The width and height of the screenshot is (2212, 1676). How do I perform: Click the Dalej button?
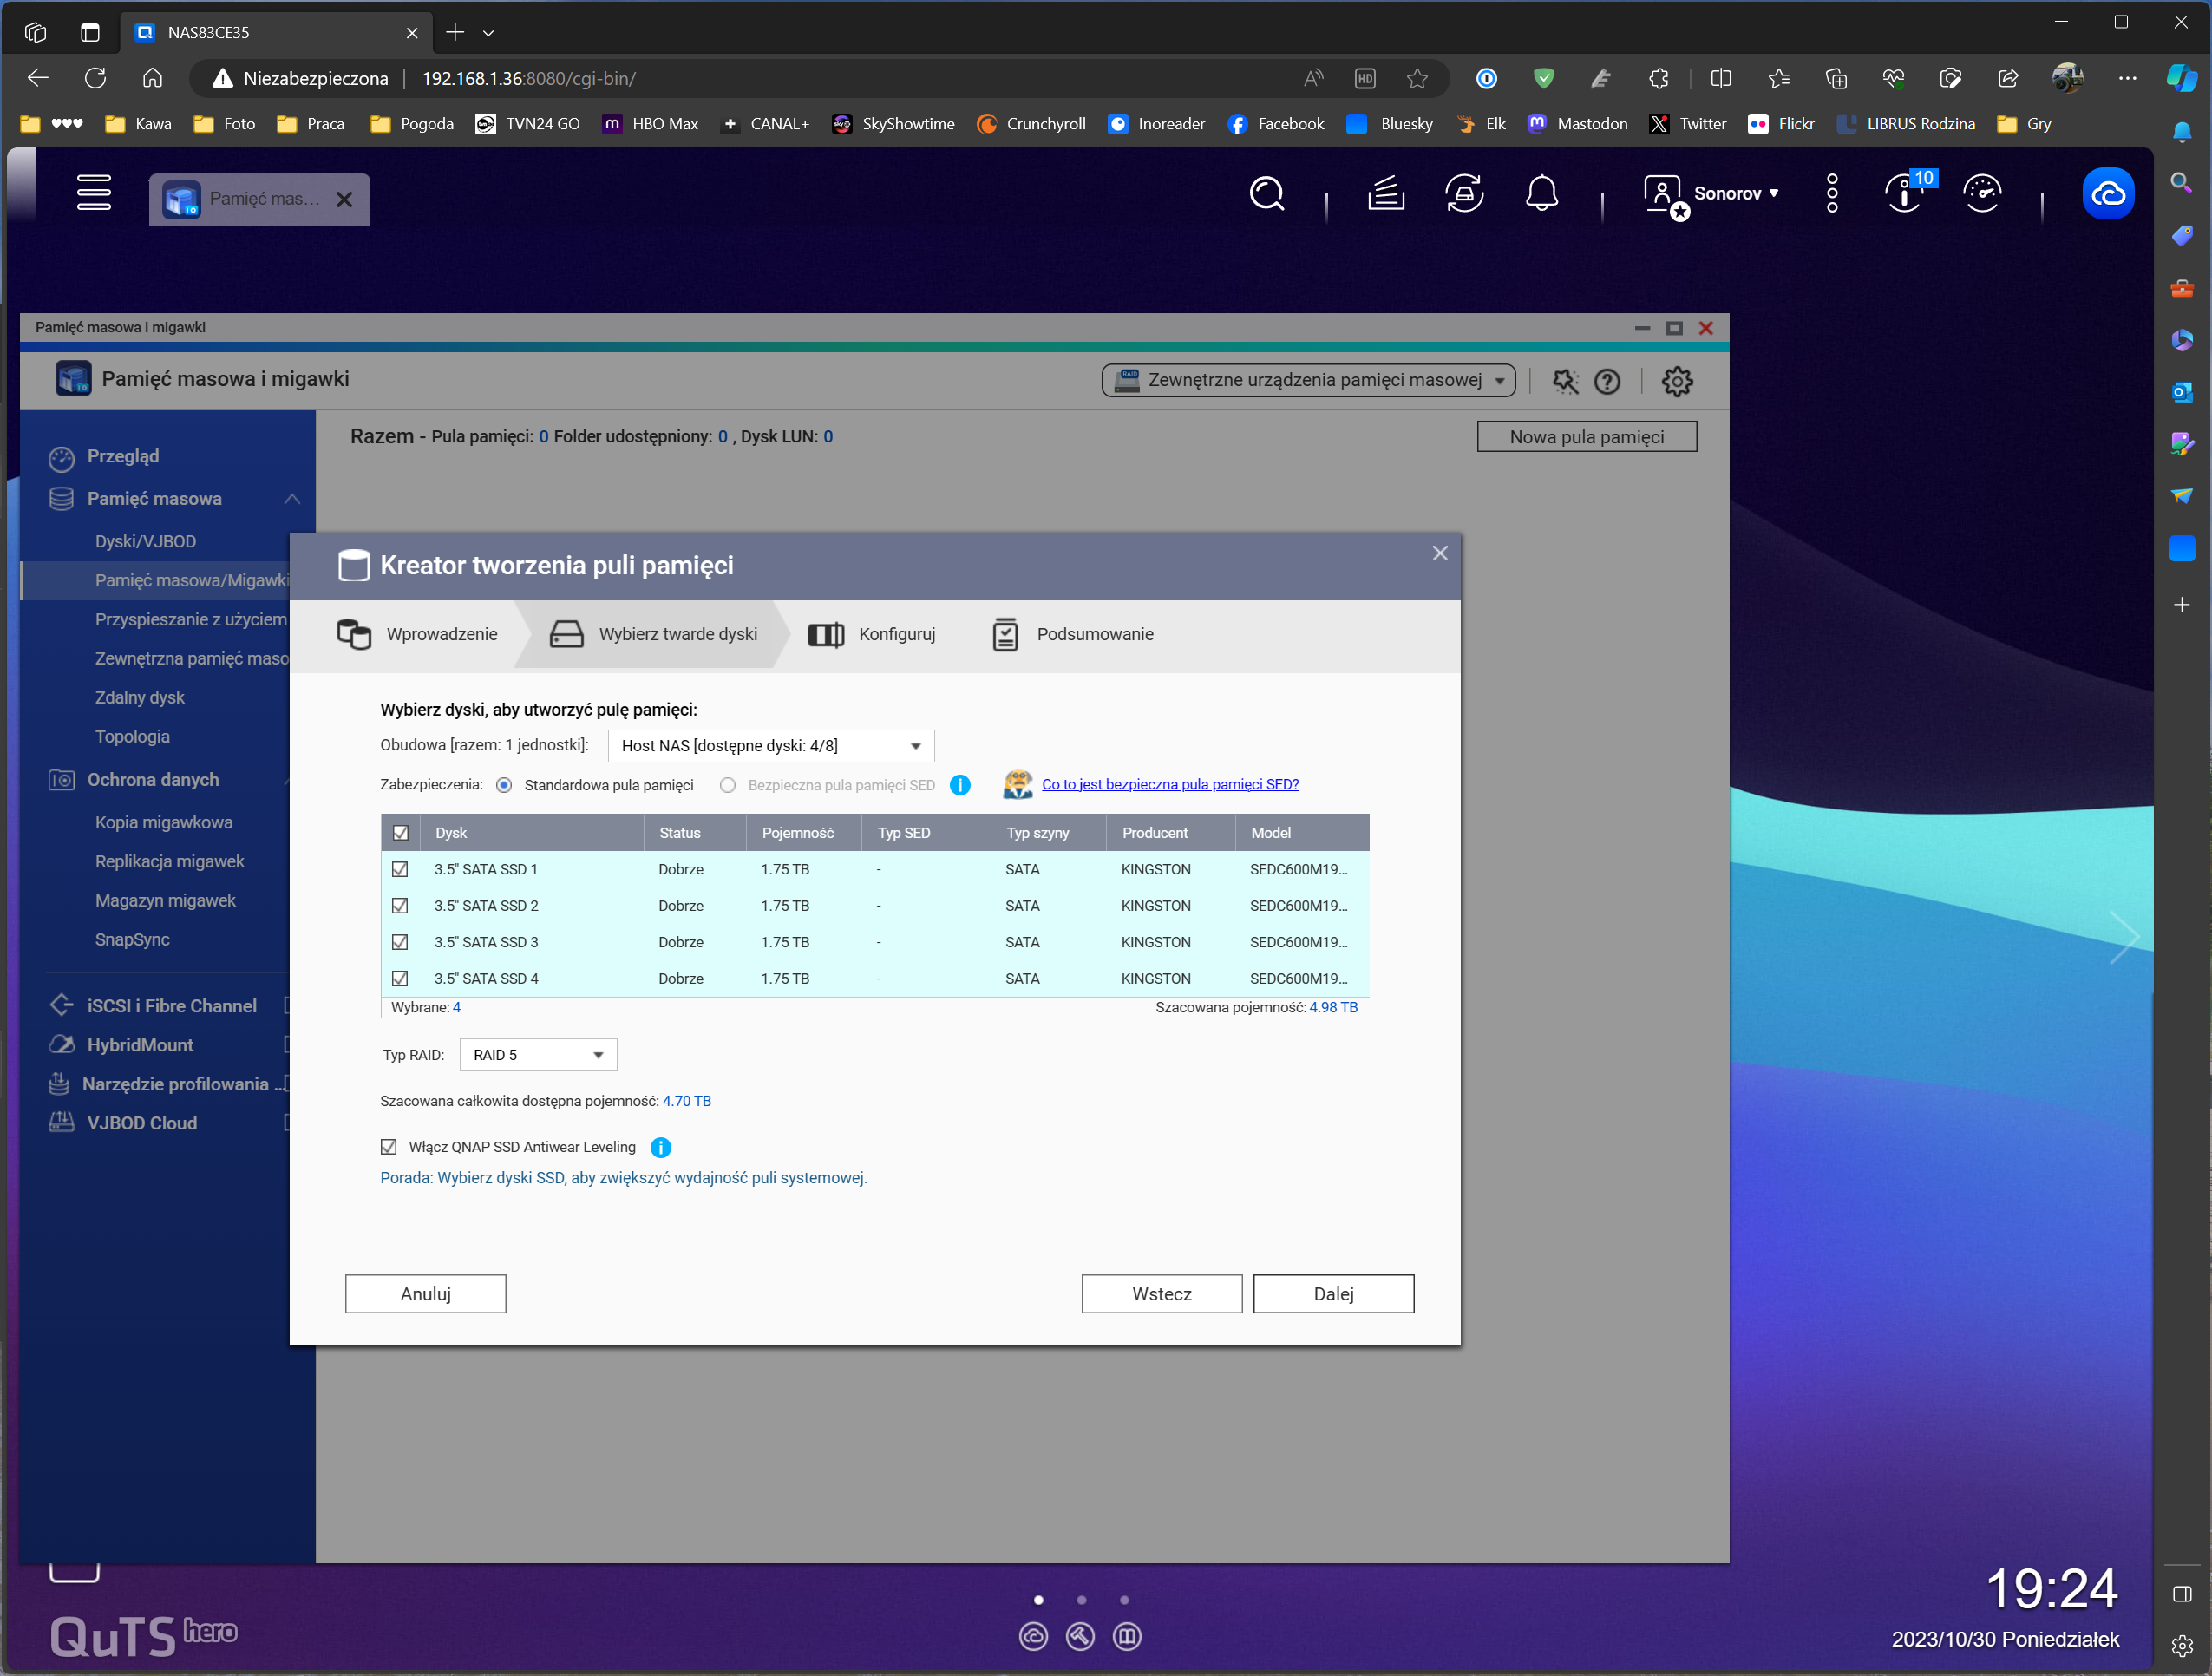pos(1333,1294)
